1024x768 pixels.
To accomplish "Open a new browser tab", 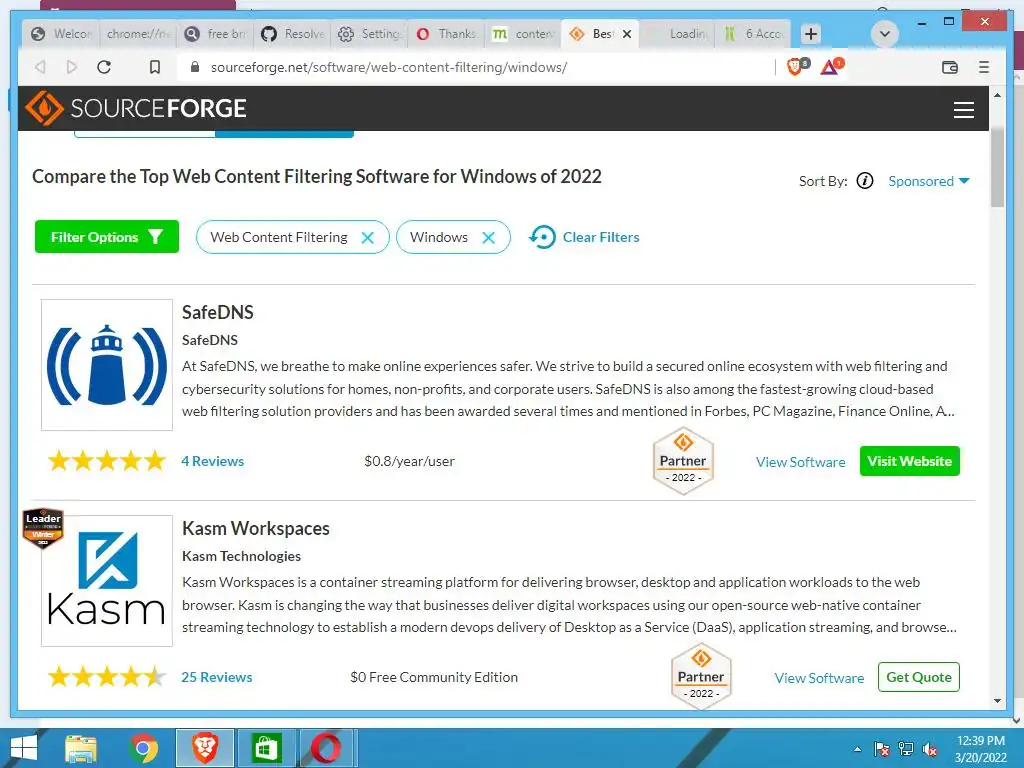I will point(811,34).
